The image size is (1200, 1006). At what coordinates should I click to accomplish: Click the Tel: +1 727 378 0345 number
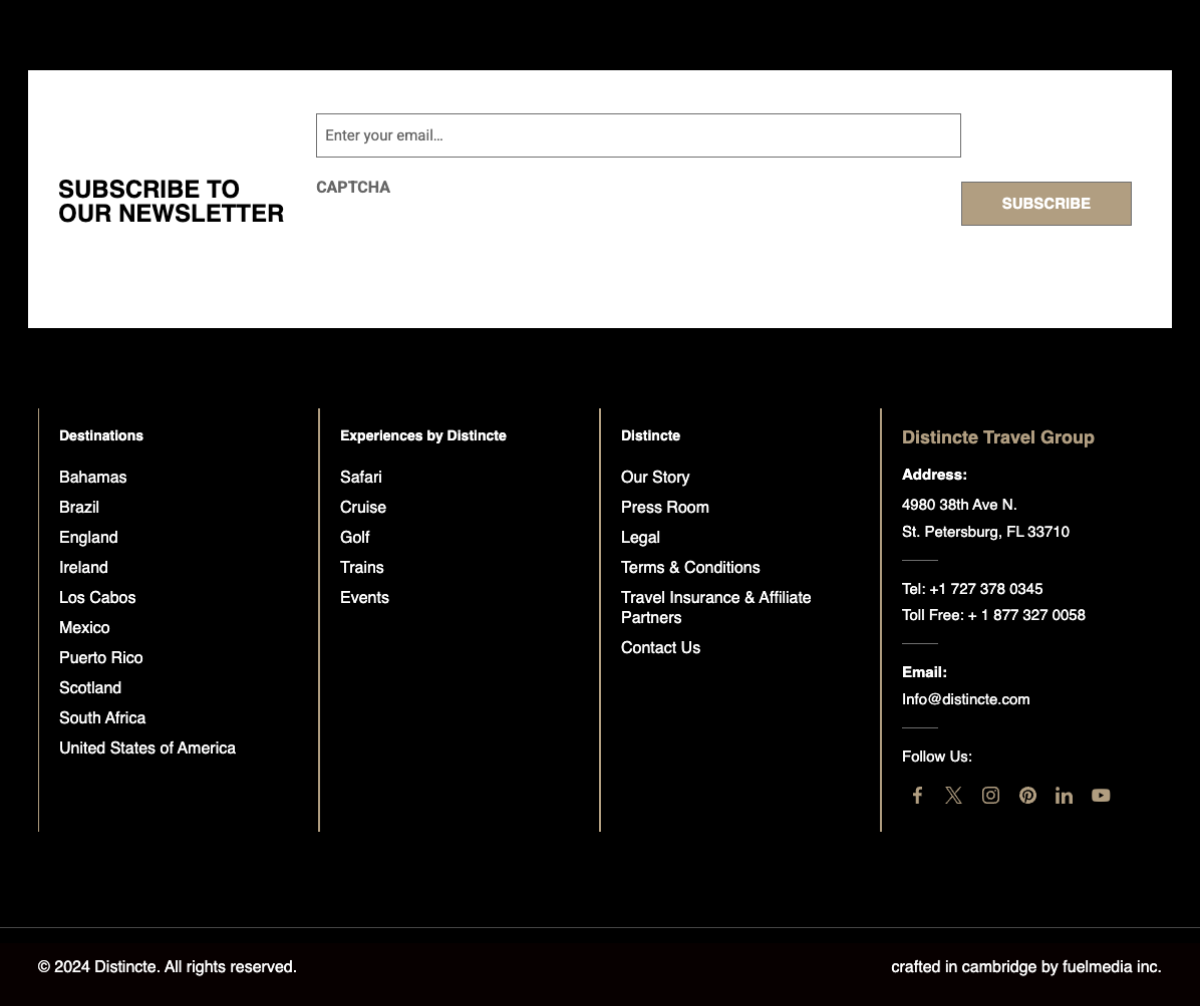(972, 589)
